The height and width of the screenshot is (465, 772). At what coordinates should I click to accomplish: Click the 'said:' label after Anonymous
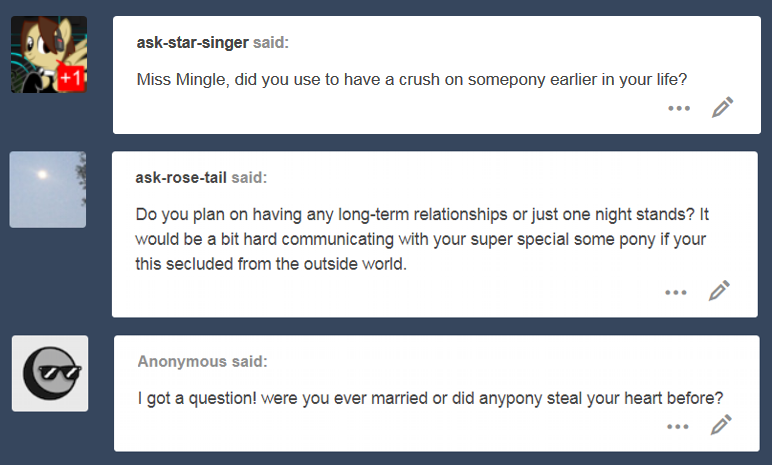(249, 362)
